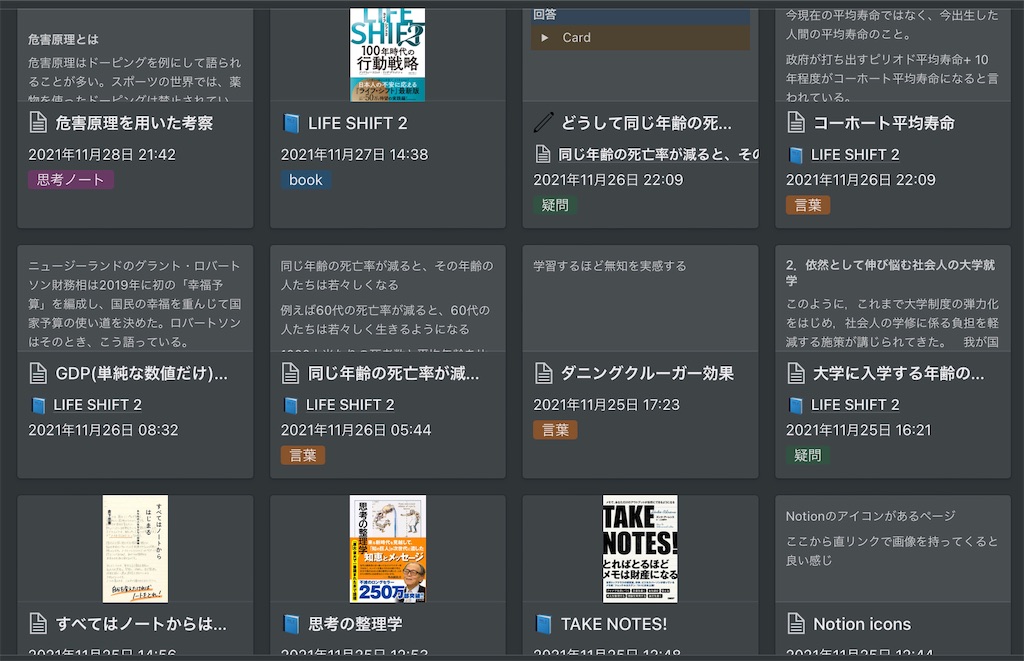
Task: Click page icon beside 大学に入学する年齢の
Action: pos(796,373)
